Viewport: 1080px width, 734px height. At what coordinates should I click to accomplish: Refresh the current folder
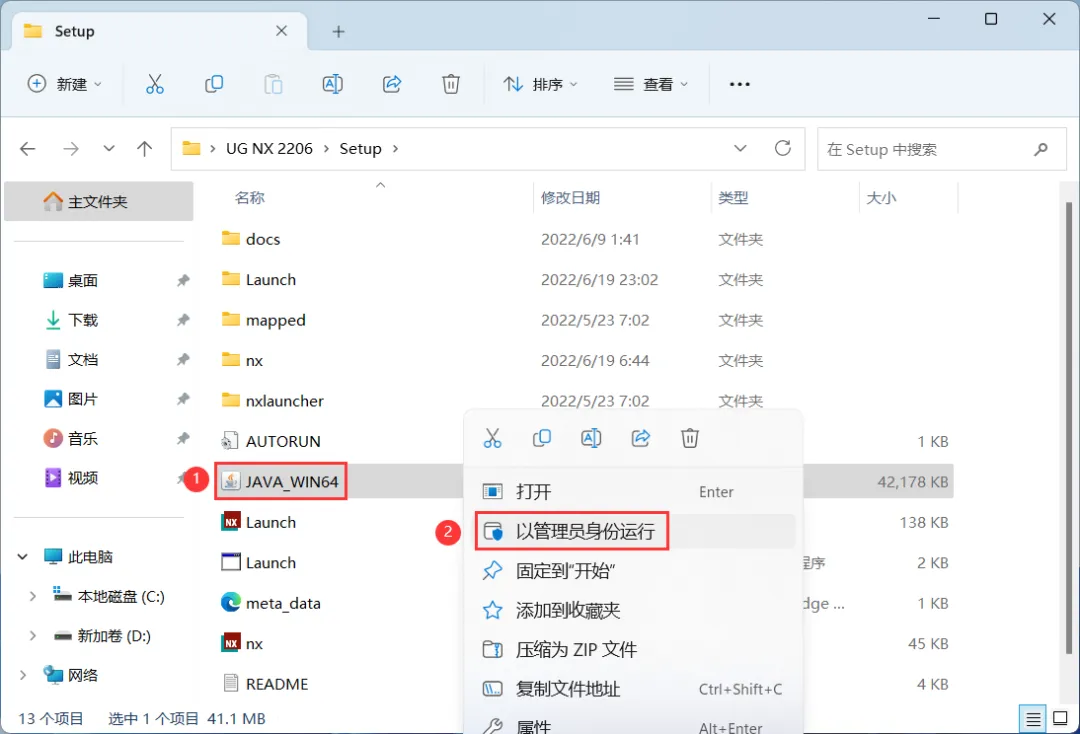(782, 148)
